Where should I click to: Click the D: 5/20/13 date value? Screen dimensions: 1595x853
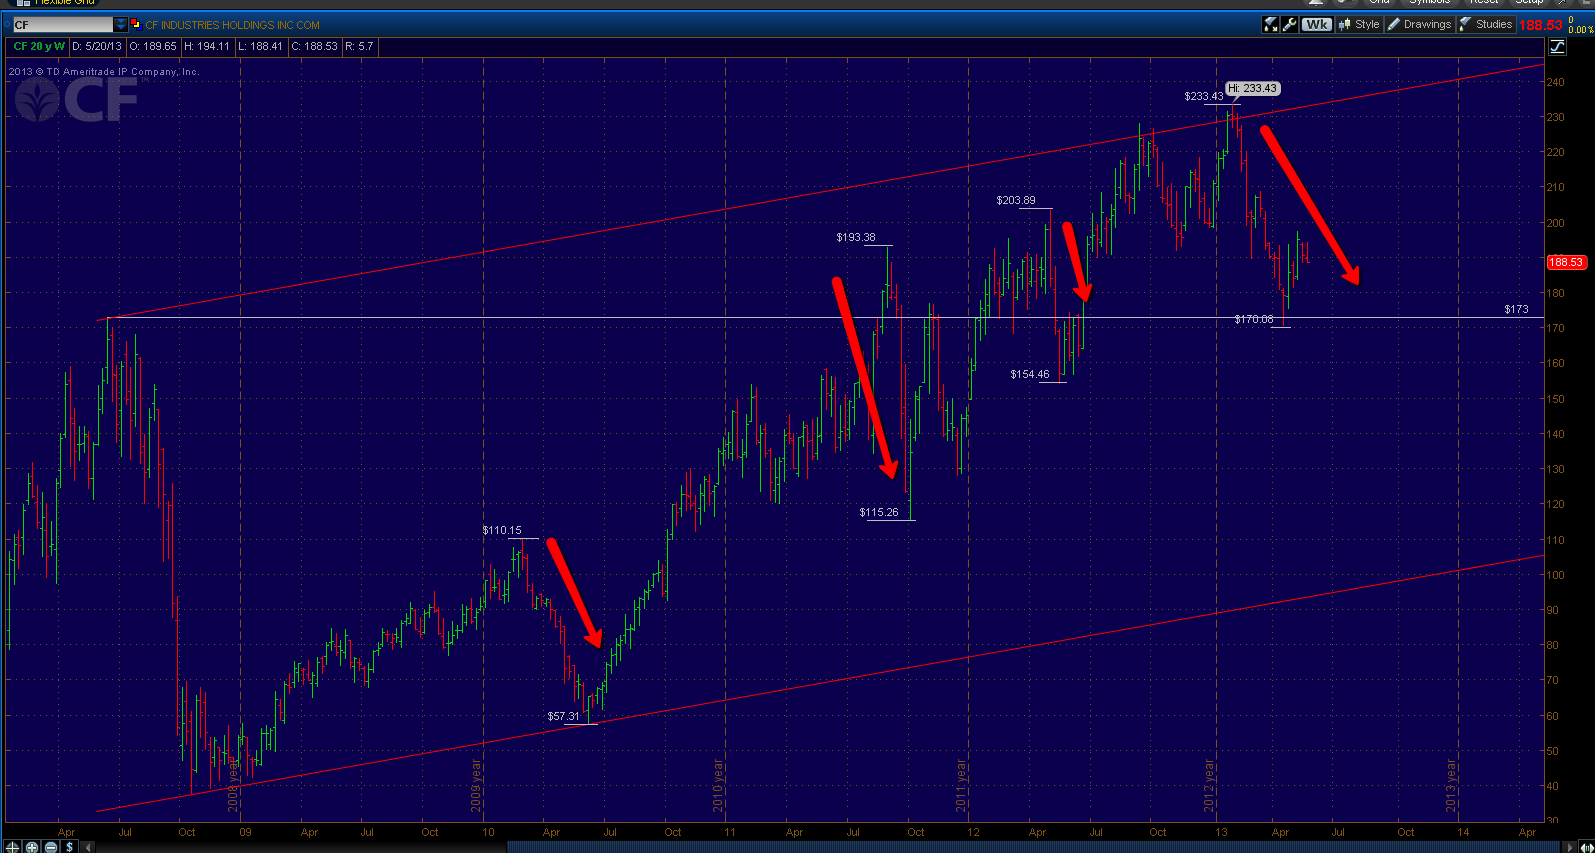tap(97, 46)
